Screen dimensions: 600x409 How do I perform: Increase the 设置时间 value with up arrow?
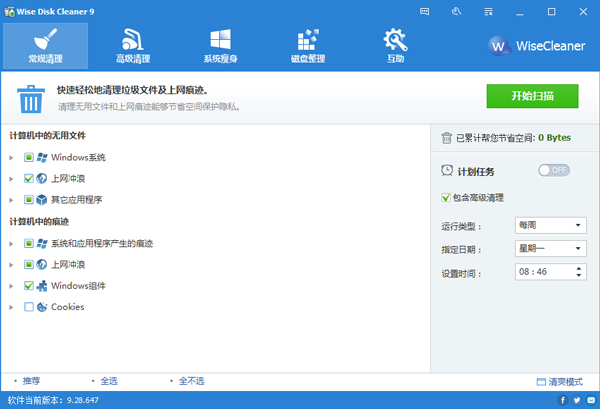579,268
